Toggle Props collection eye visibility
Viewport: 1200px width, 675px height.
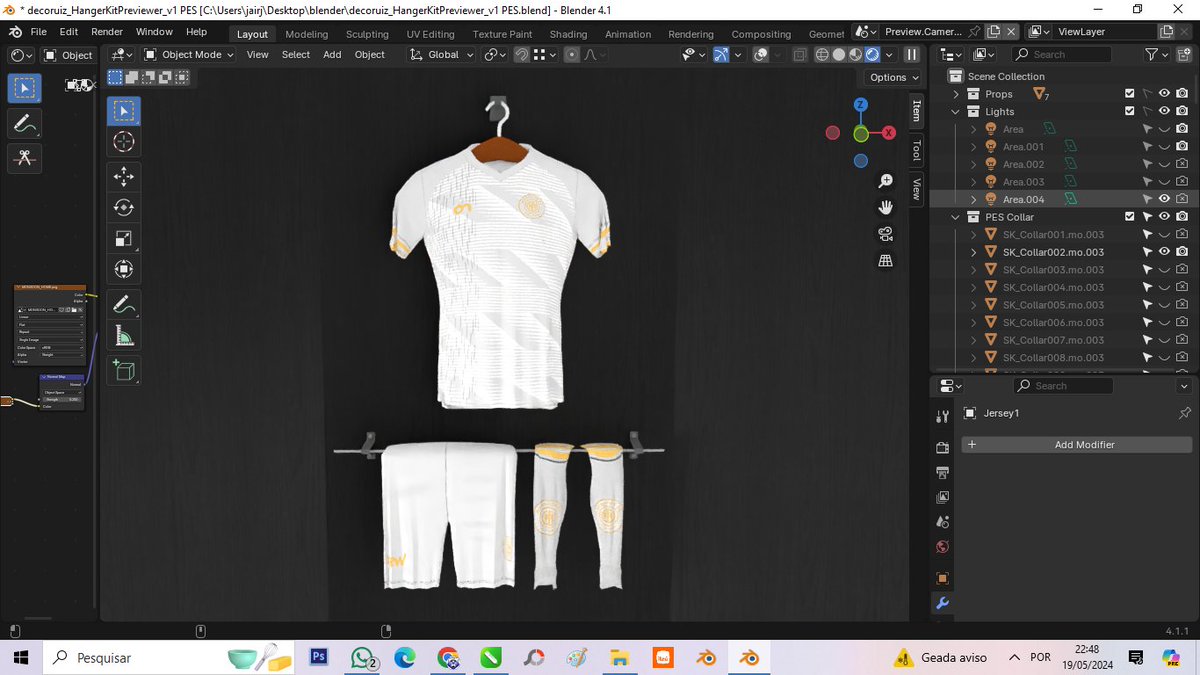pos(1164,94)
